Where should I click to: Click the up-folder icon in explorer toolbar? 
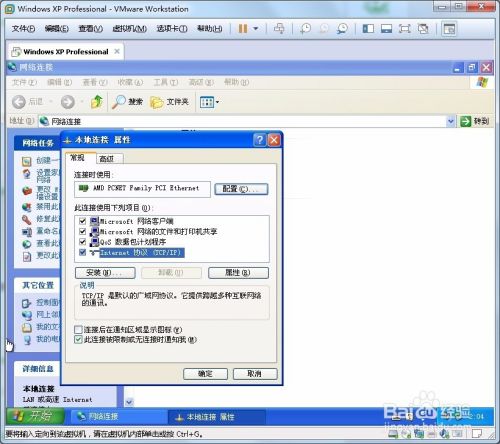(x=97, y=102)
